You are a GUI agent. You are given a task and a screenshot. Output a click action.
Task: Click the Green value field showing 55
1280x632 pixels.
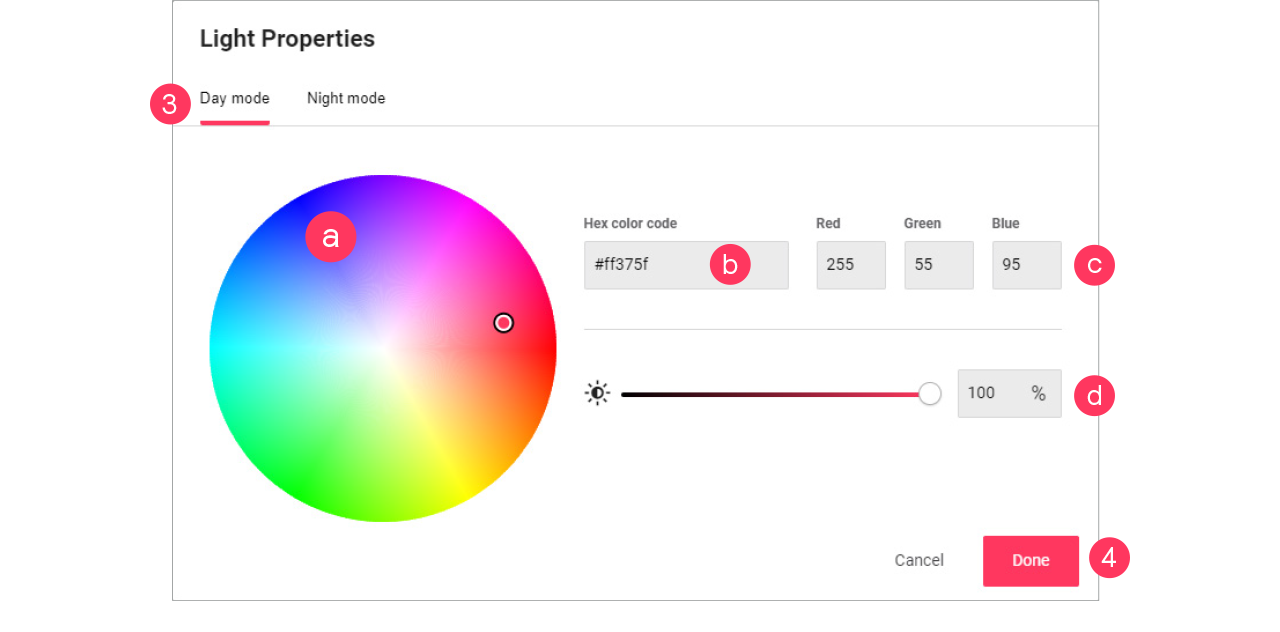point(938,264)
